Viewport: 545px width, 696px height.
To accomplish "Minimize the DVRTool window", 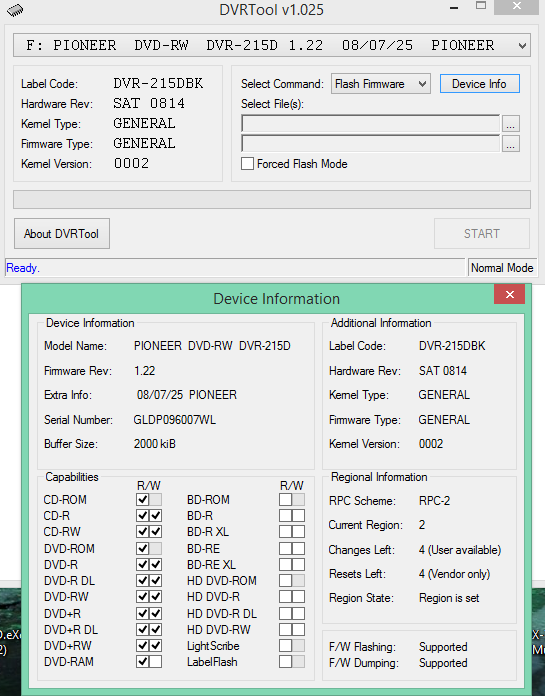I will pyautogui.click(x=454, y=8).
